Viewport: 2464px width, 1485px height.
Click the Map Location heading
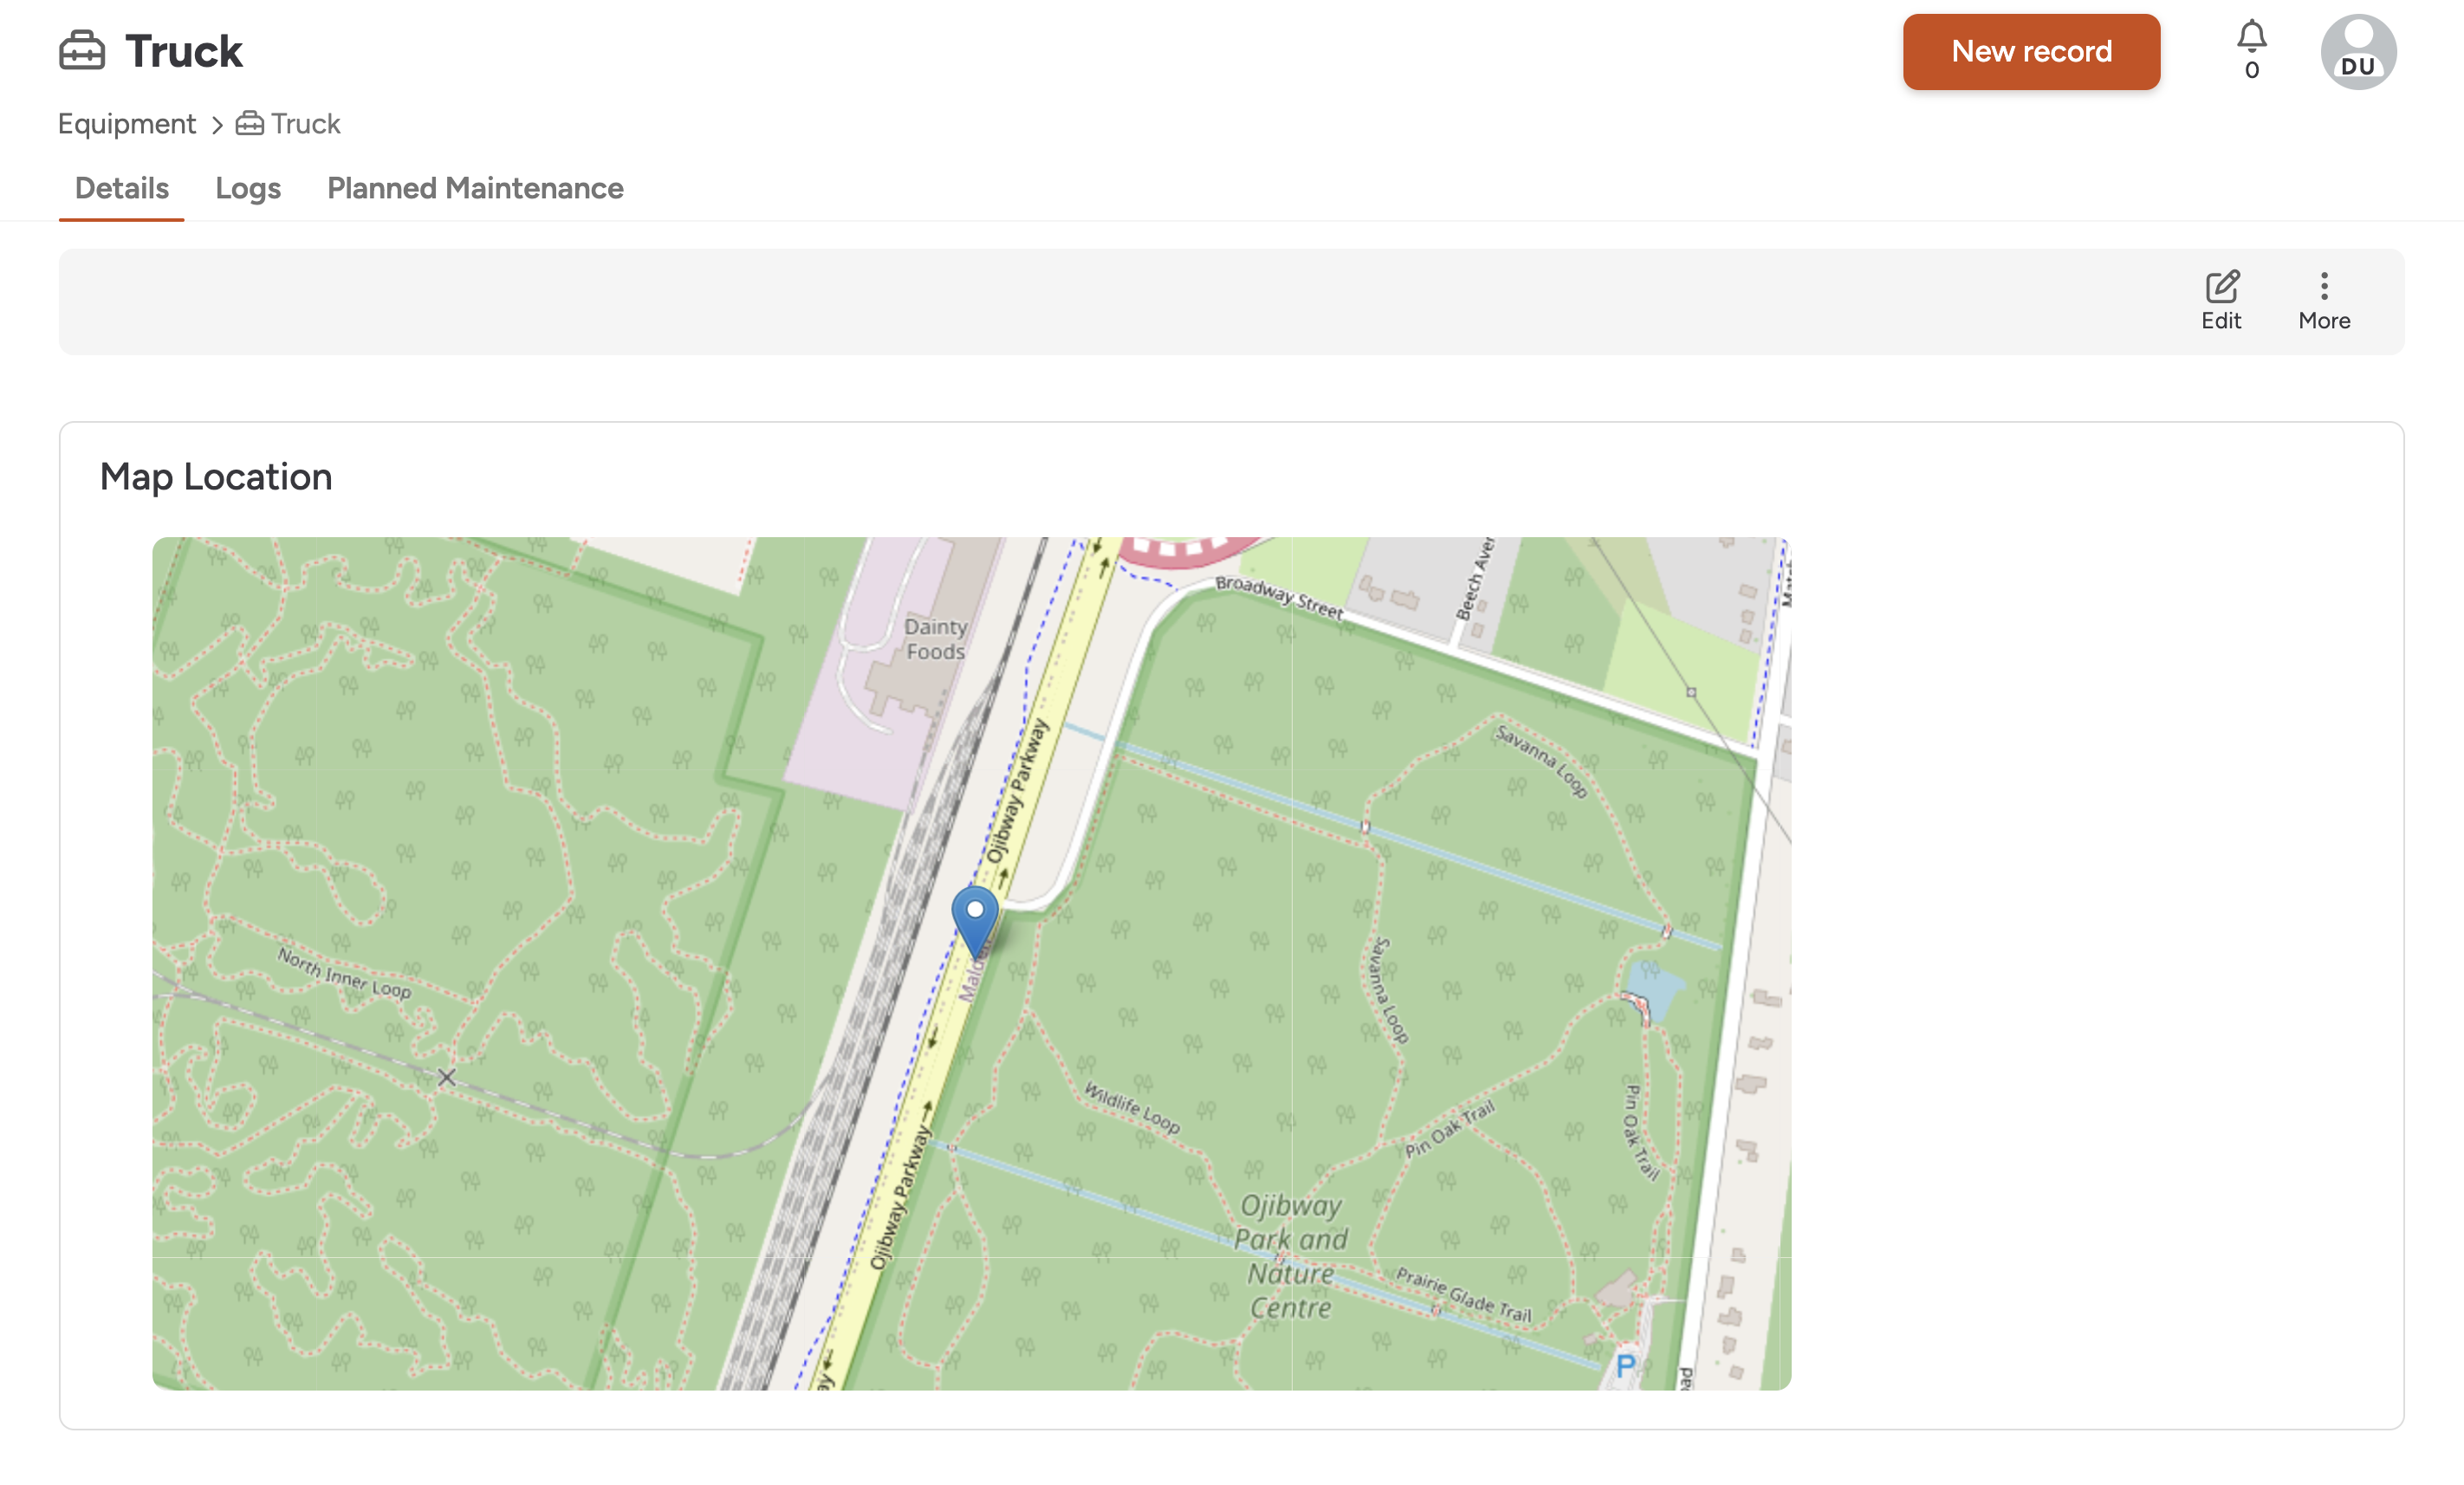tap(216, 477)
